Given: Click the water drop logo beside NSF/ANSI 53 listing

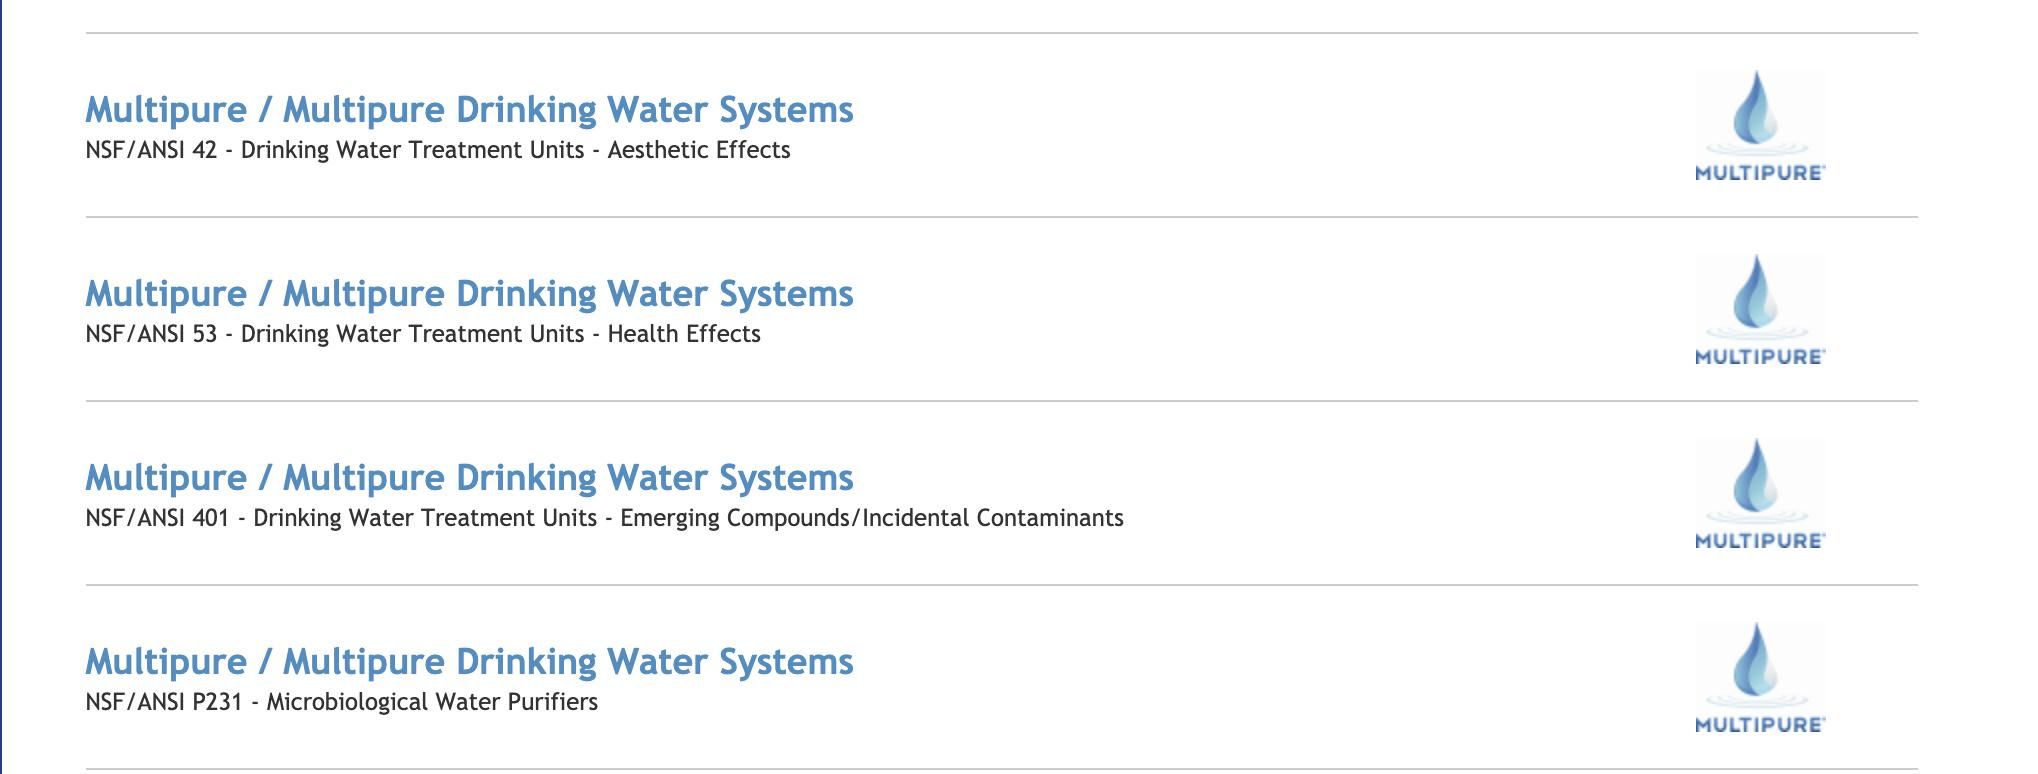Looking at the screenshot, I should [1756, 294].
